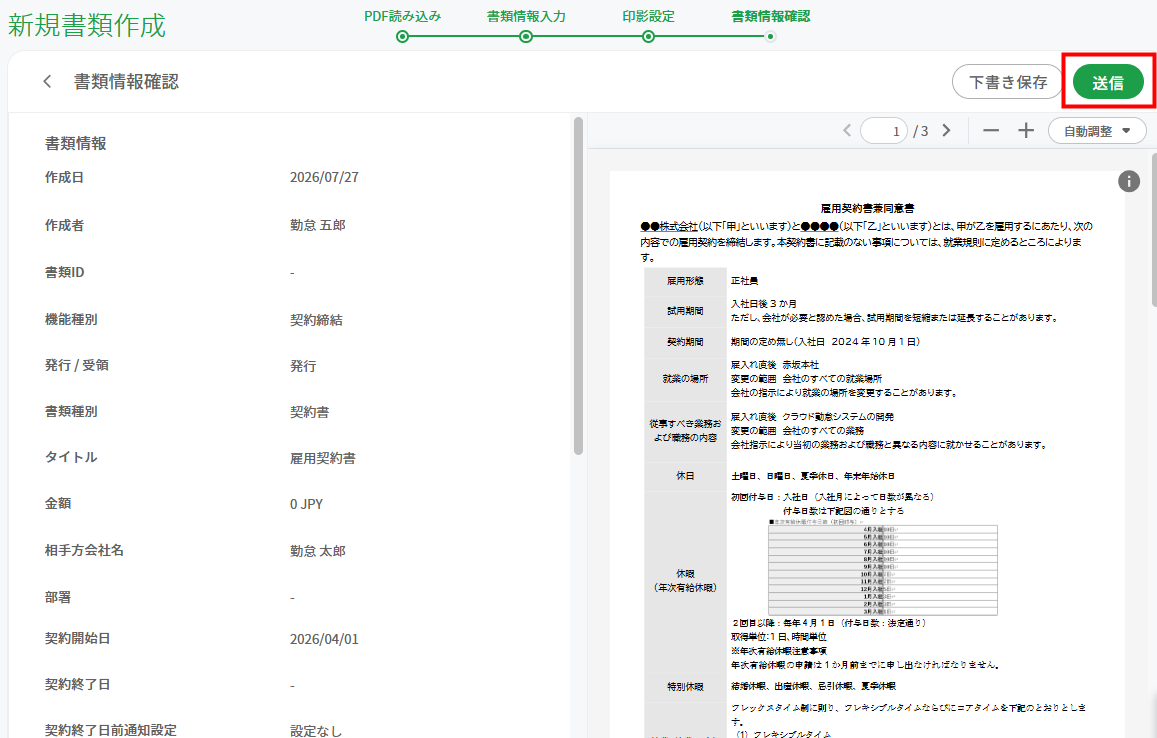Click the 送信 button
1157x738 pixels.
tap(1108, 82)
